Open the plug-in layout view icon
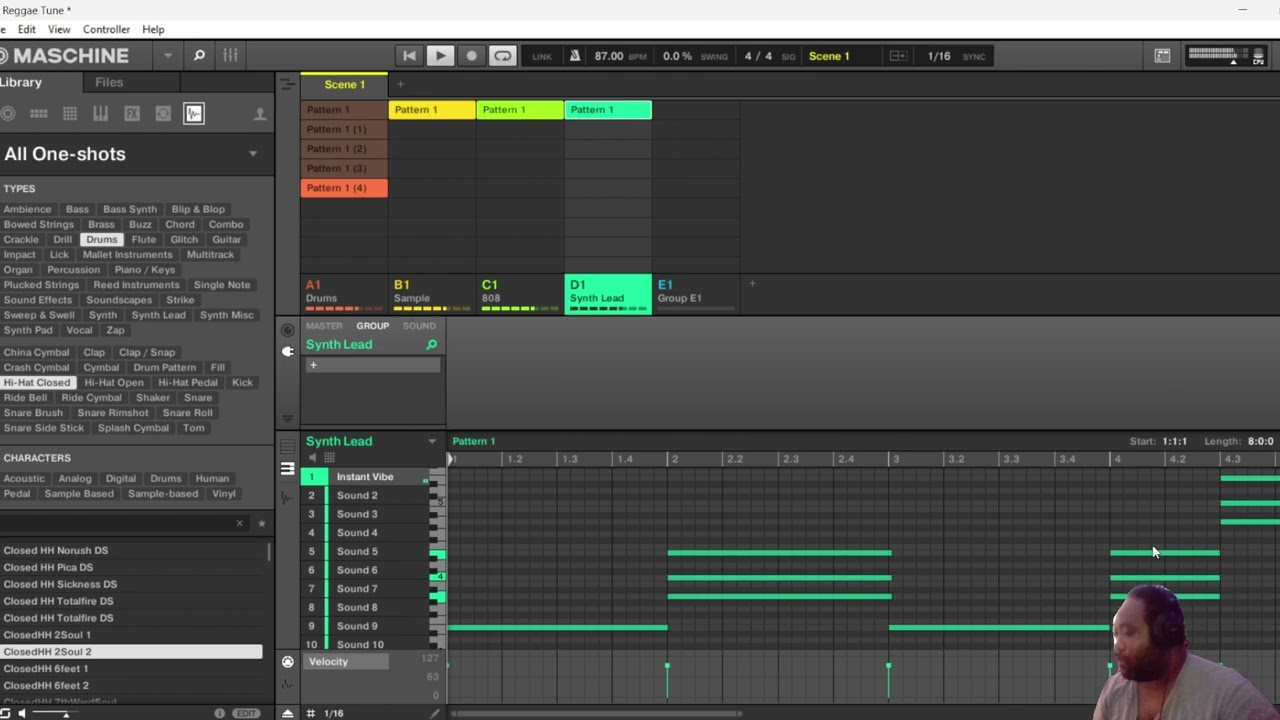The width and height of the screenshot is (1280, 720). click(1162, 56)
